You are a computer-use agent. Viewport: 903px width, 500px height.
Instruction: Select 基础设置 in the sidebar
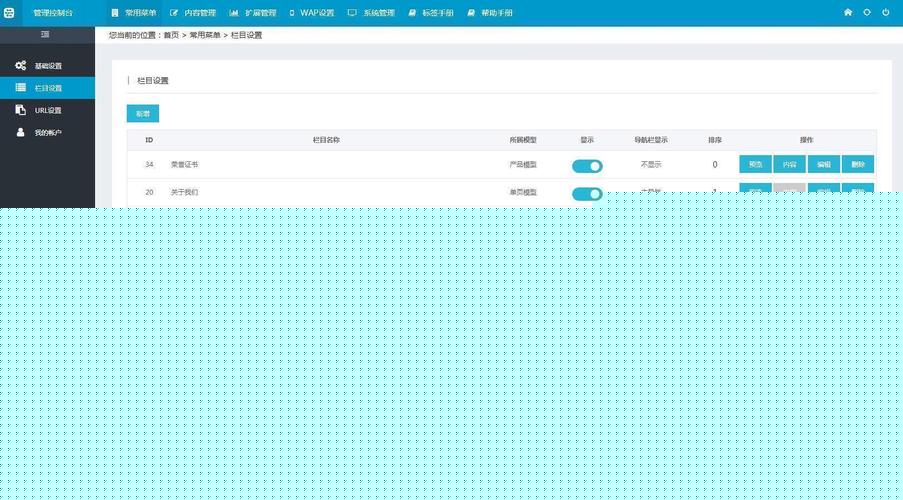(x=47, y=66)
